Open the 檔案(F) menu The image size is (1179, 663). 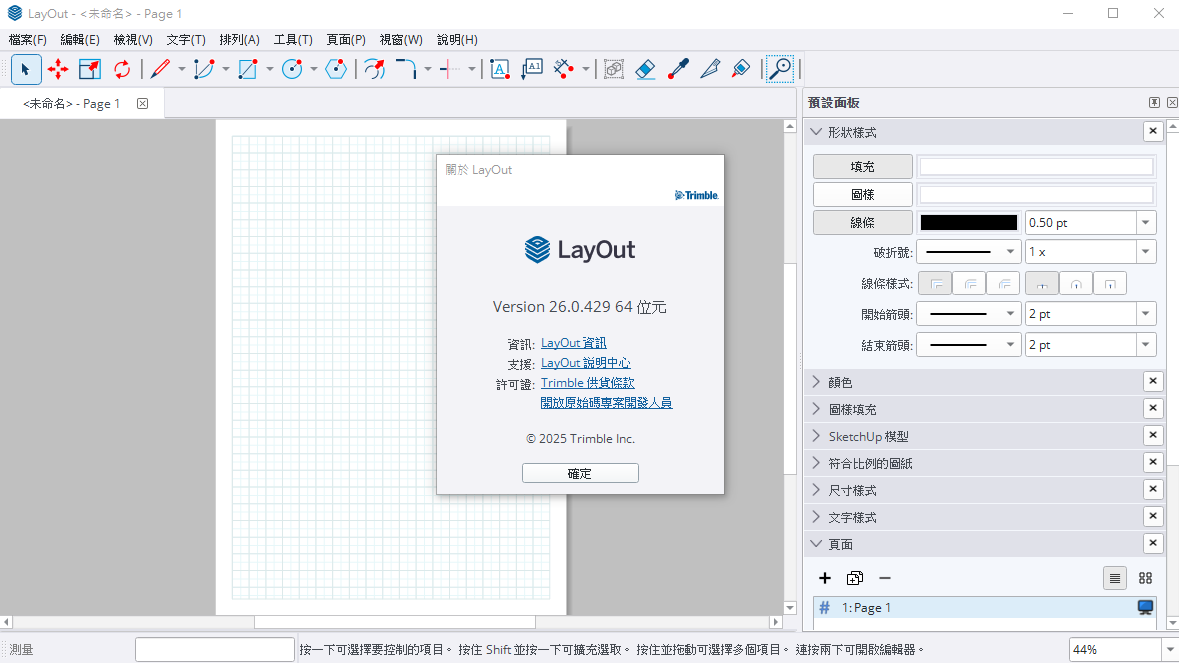tap(28, 40)
